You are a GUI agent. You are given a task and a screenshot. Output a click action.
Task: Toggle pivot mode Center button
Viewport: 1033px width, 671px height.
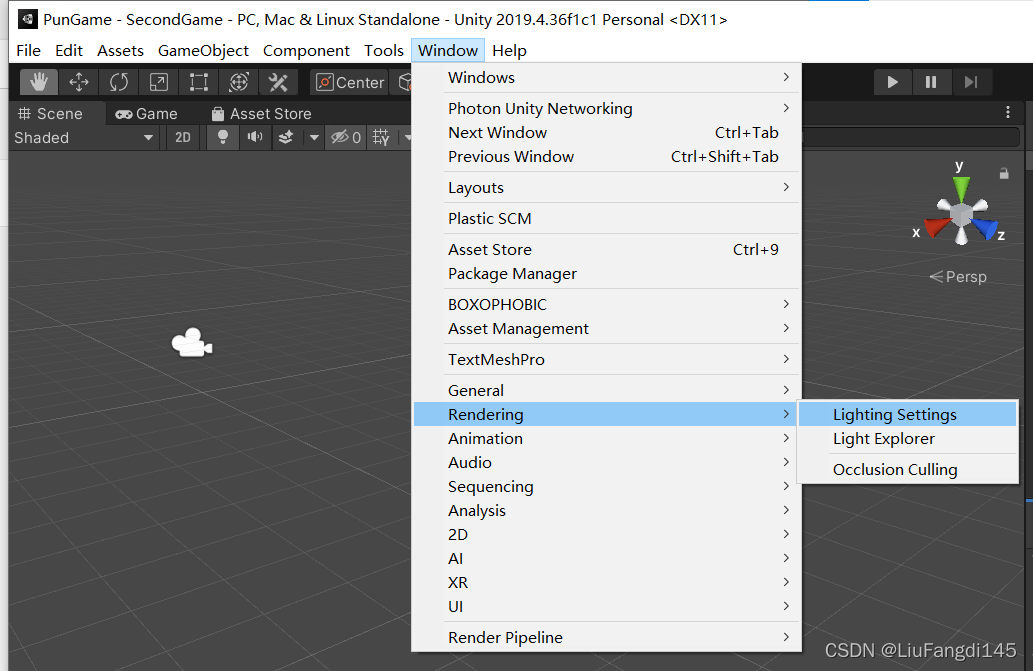pos(350,82)
